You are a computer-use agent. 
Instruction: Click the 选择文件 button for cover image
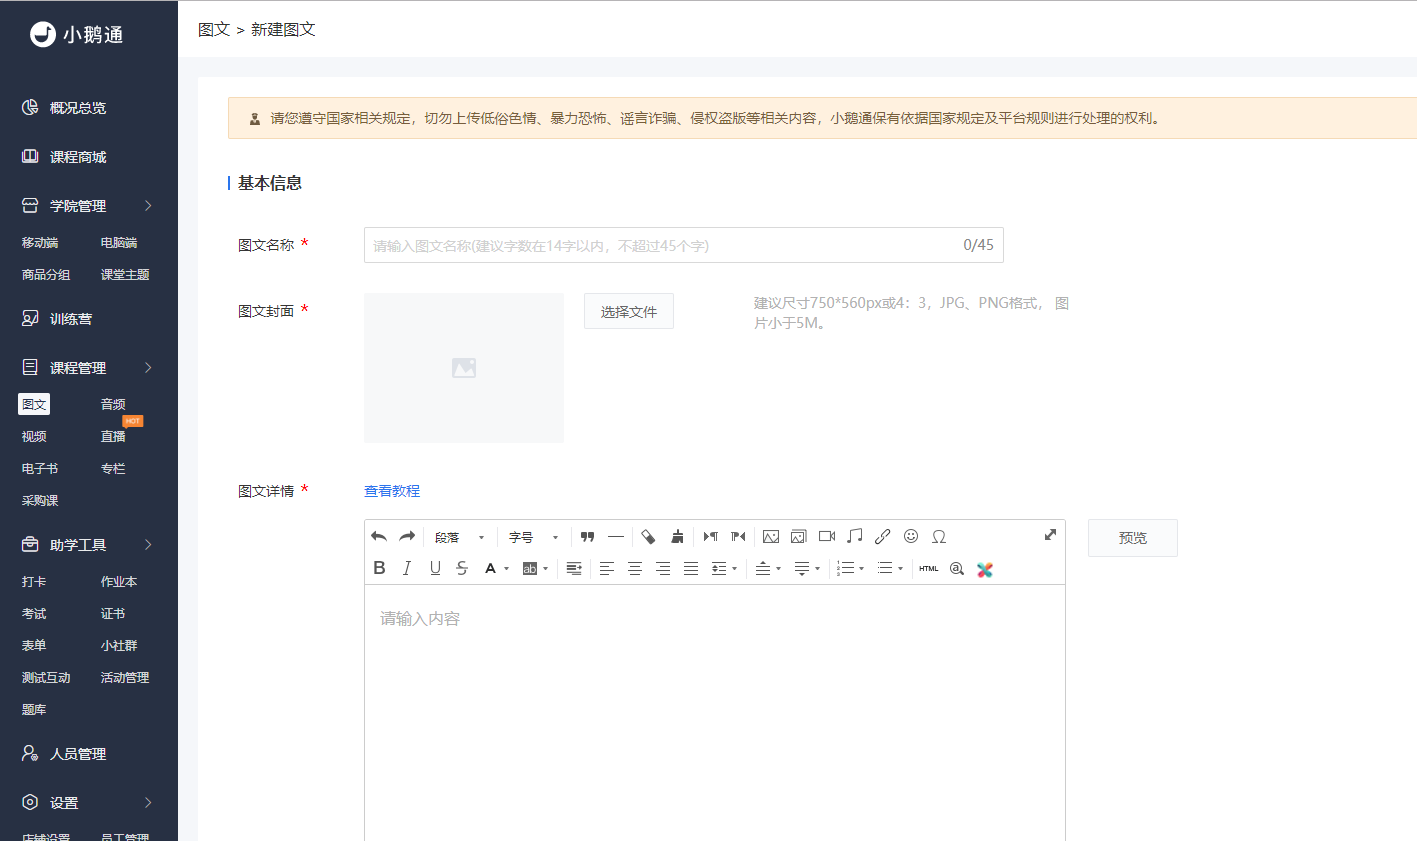[x=629, y=311]
